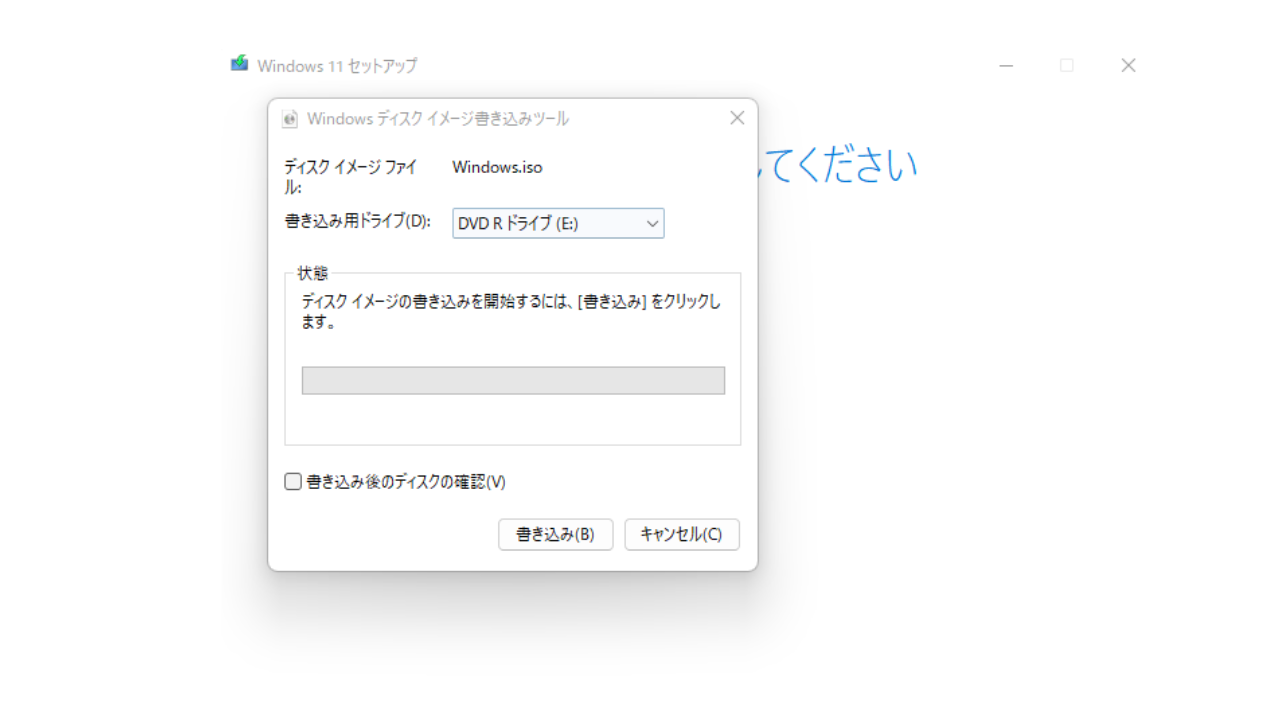The image size is (1280, 720).
Task: Close the Windows 11 Setup window
Action: (1128, 65)
